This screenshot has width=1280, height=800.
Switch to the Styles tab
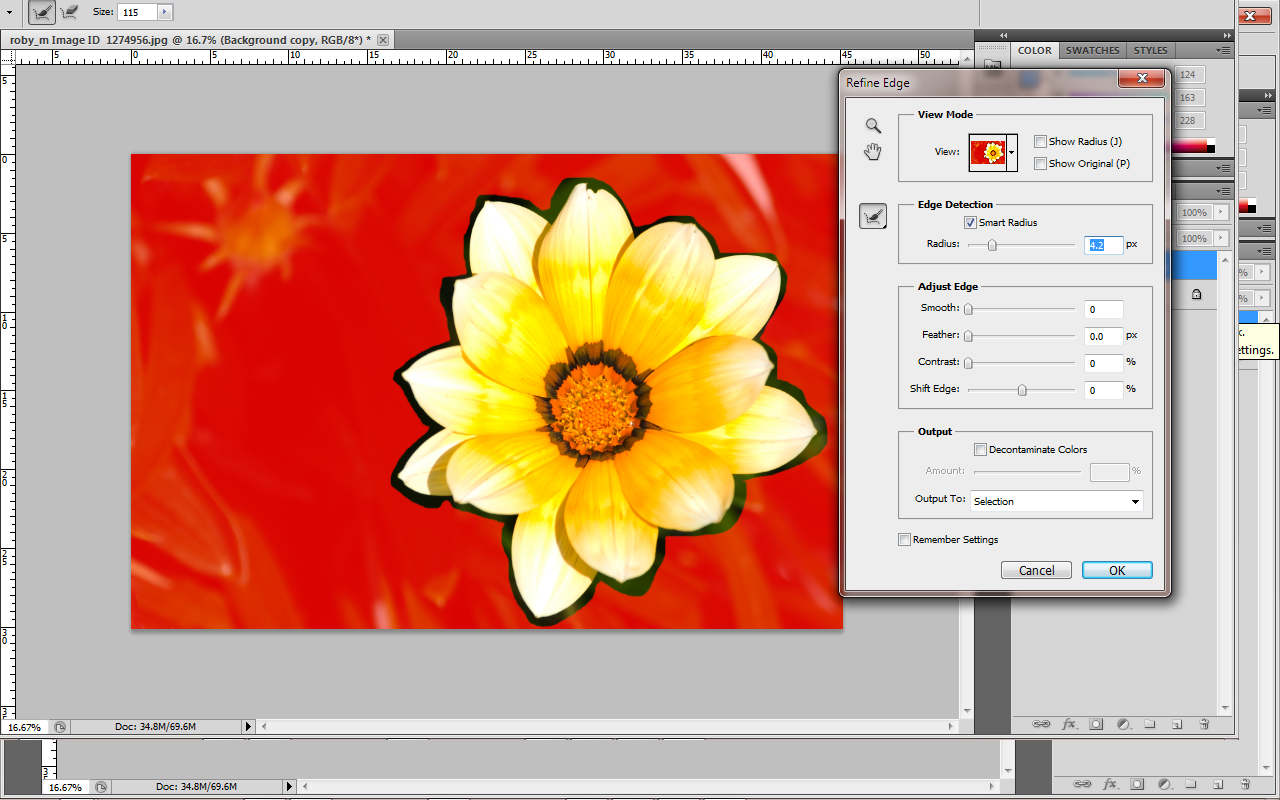pyautogui.click(x=1150, y=50)
